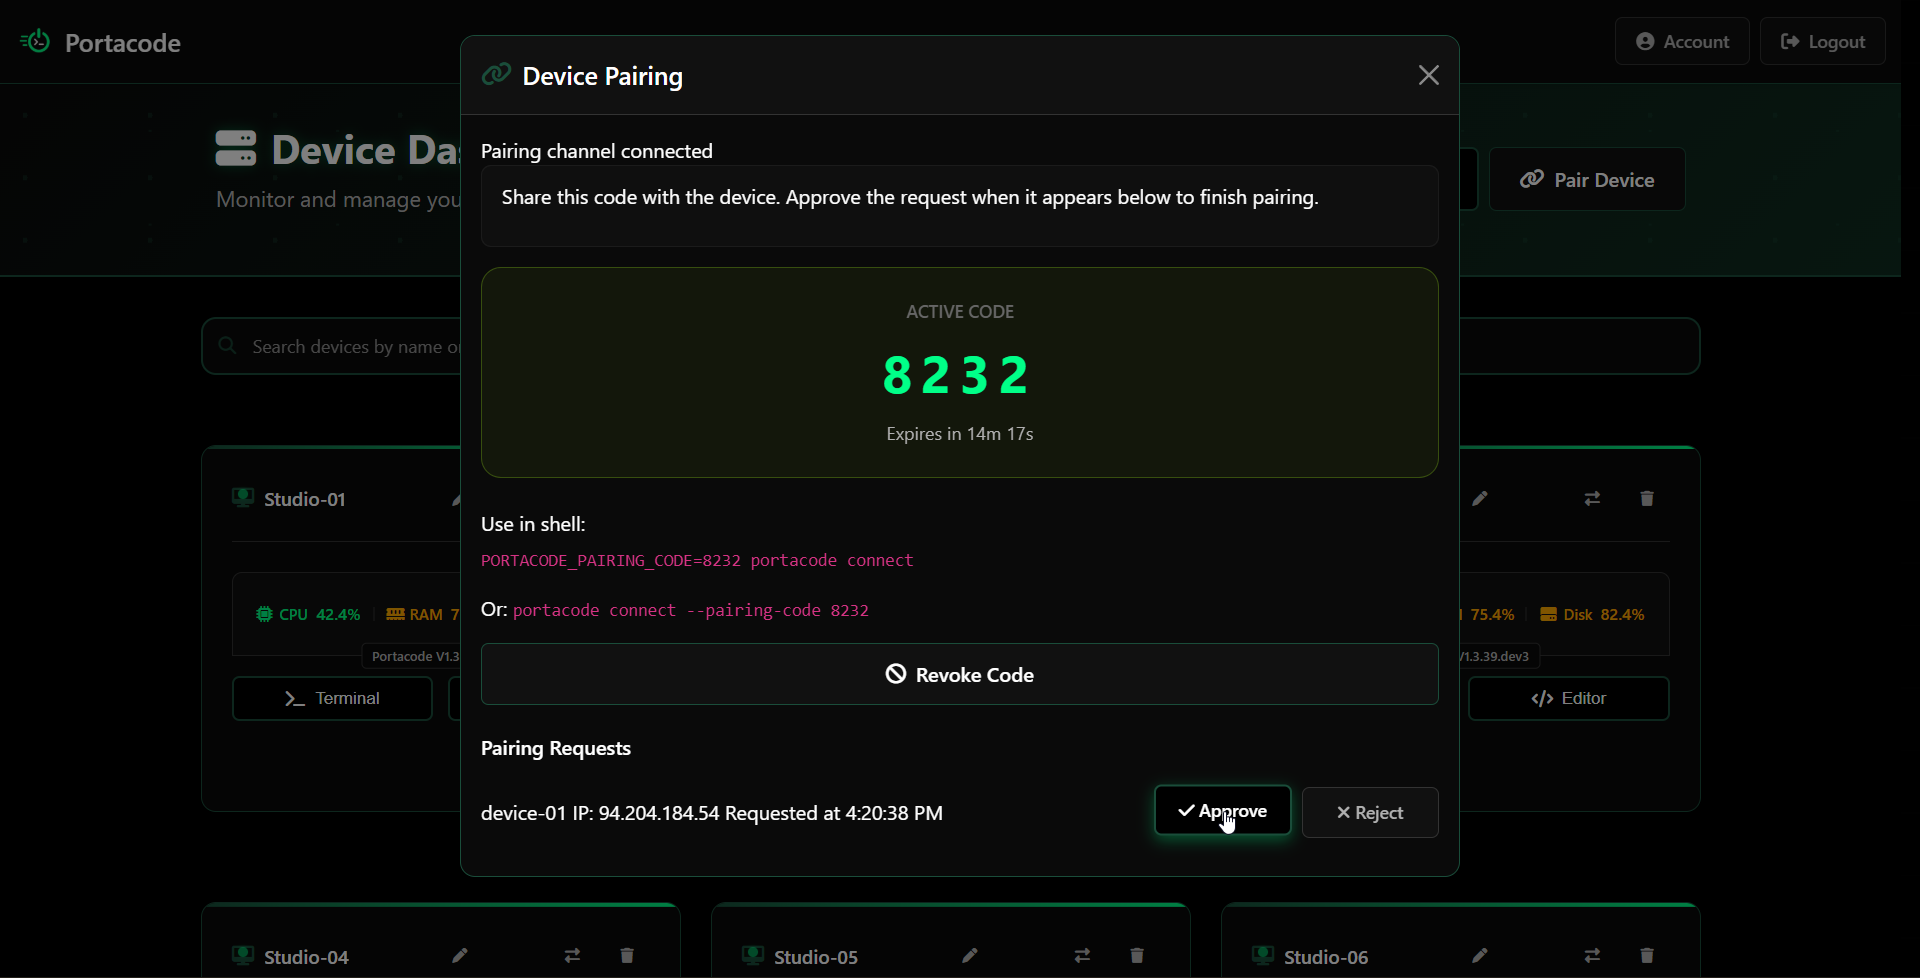Screen dimensions: 1920x978
Task: Click trash icon for Studio-04
Action: click(x=627, y=956)
